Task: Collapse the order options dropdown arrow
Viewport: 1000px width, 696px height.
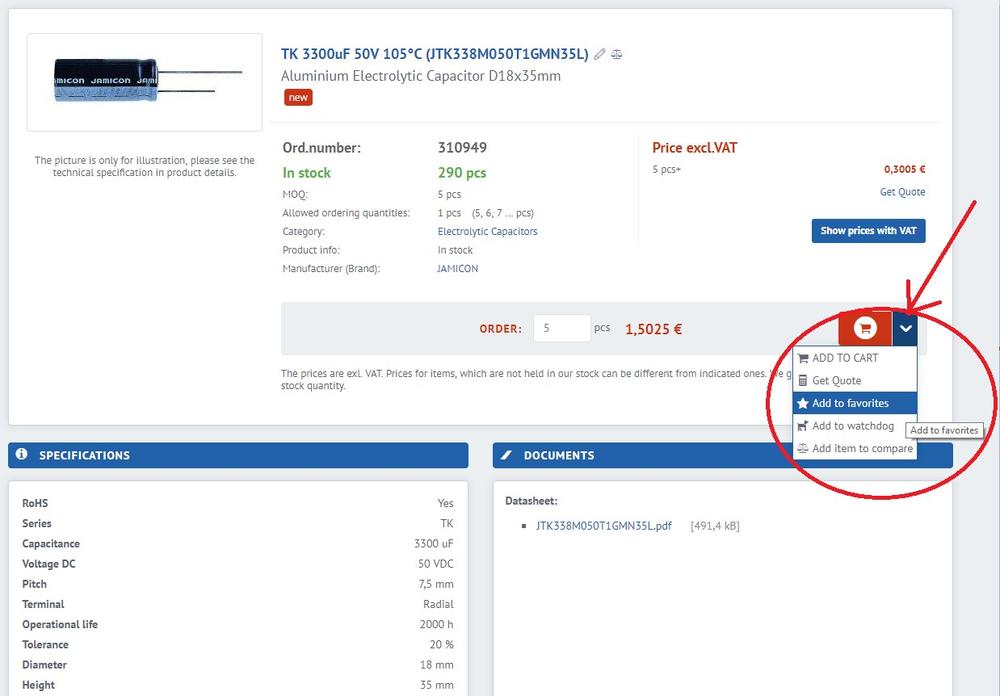Action: pos(905,329)
